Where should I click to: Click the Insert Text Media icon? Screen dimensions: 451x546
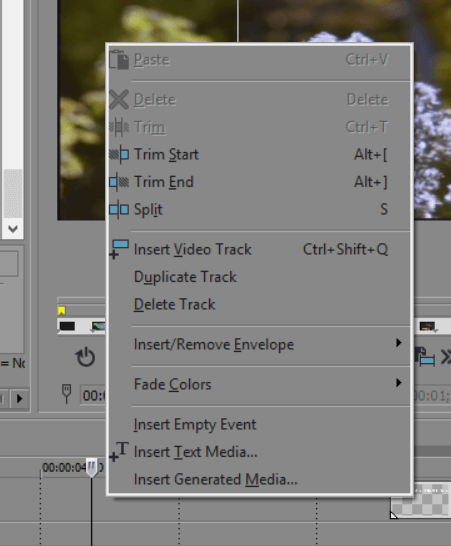coord(119,452)
